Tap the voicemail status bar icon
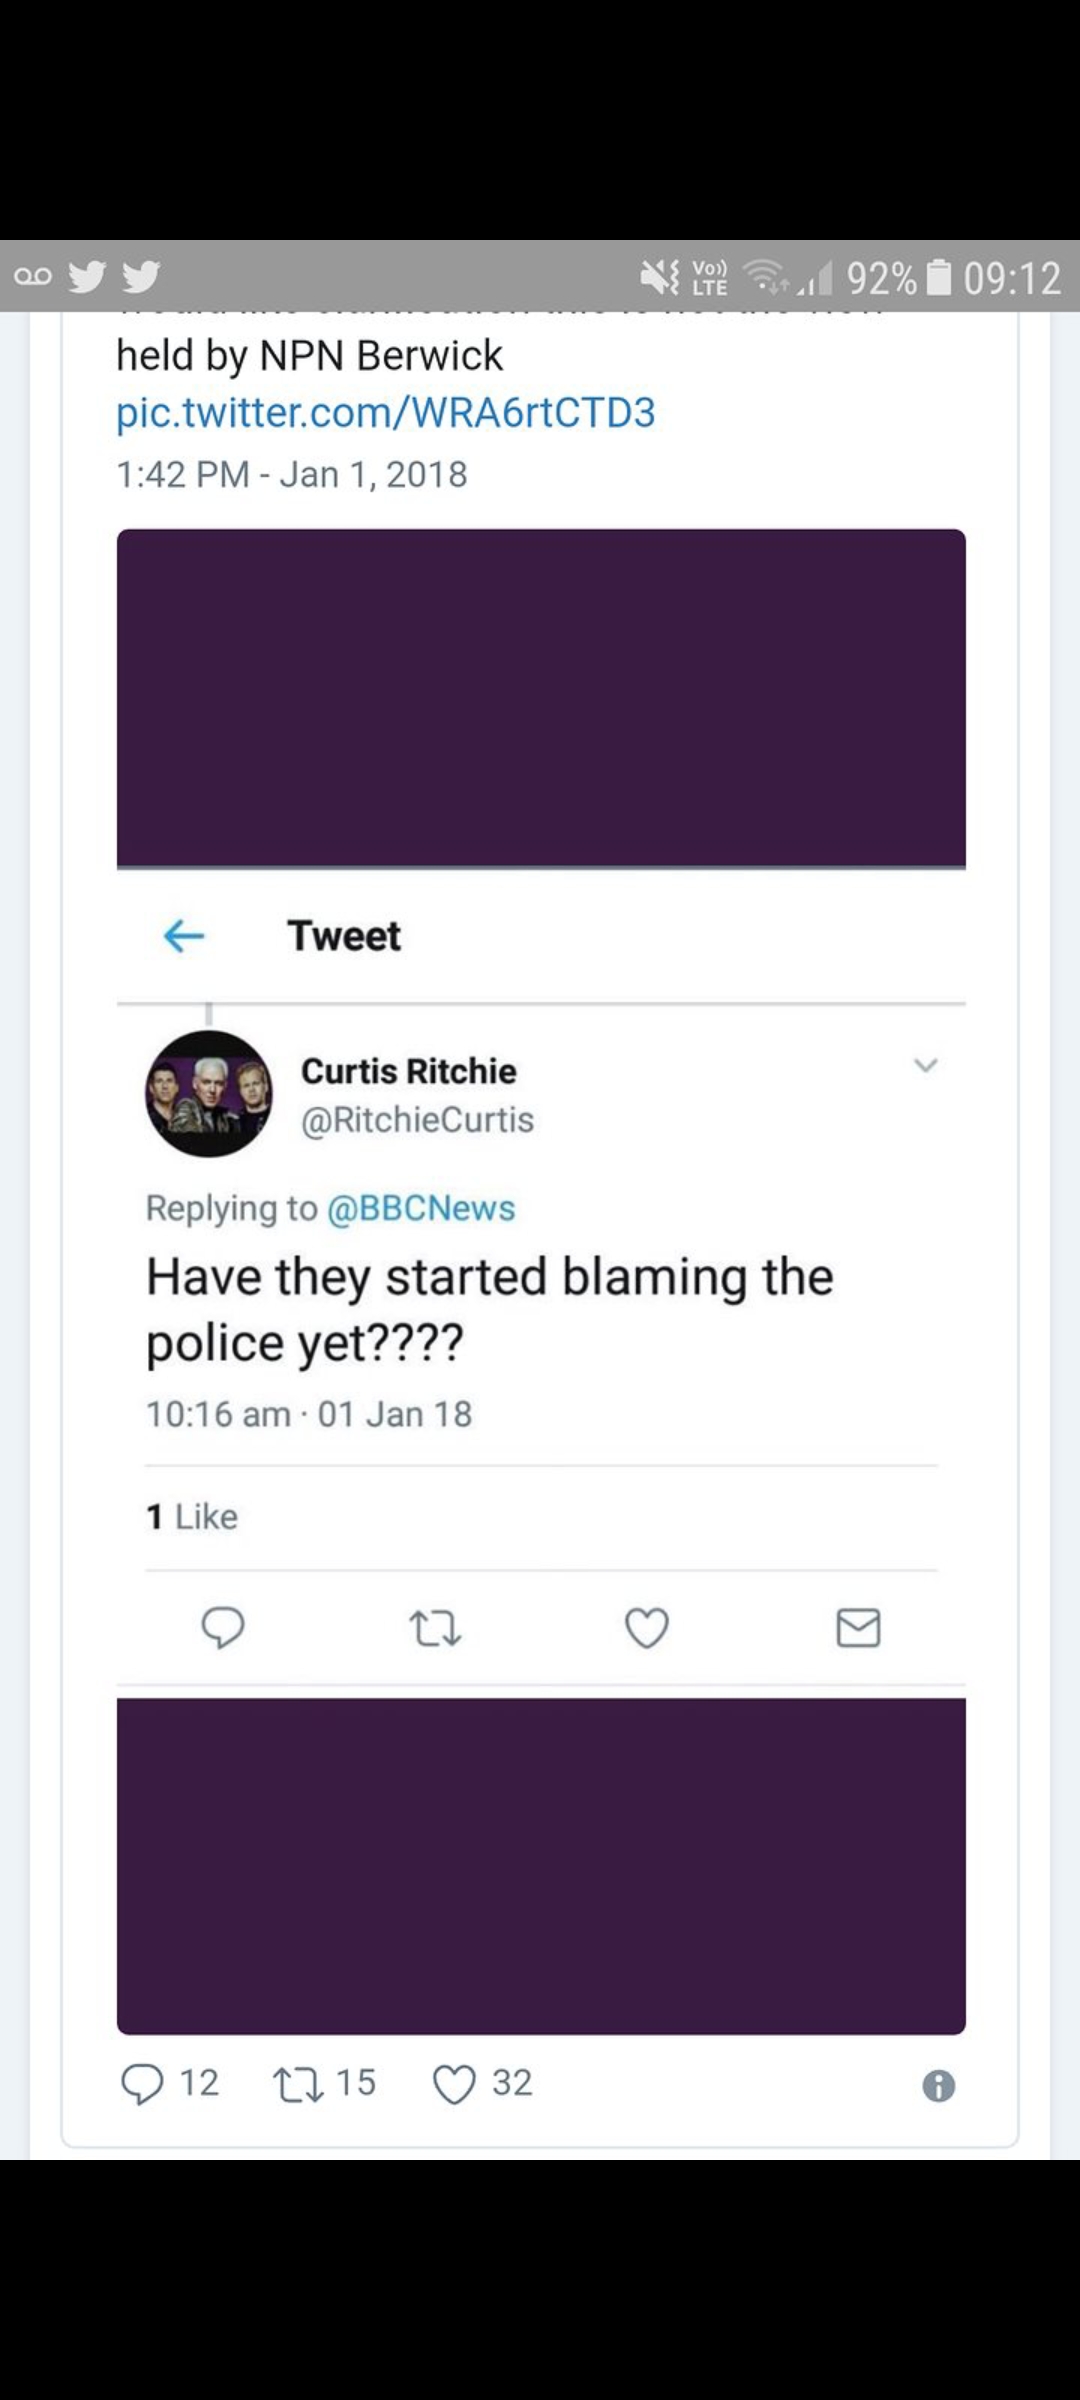Screen dimensions: 1080x2400 pyautogui.click(x=32, y=277)
